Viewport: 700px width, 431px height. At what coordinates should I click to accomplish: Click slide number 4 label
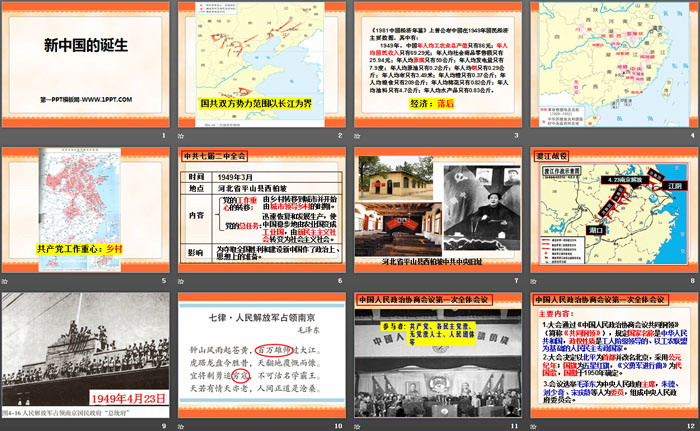click(693, 136)
